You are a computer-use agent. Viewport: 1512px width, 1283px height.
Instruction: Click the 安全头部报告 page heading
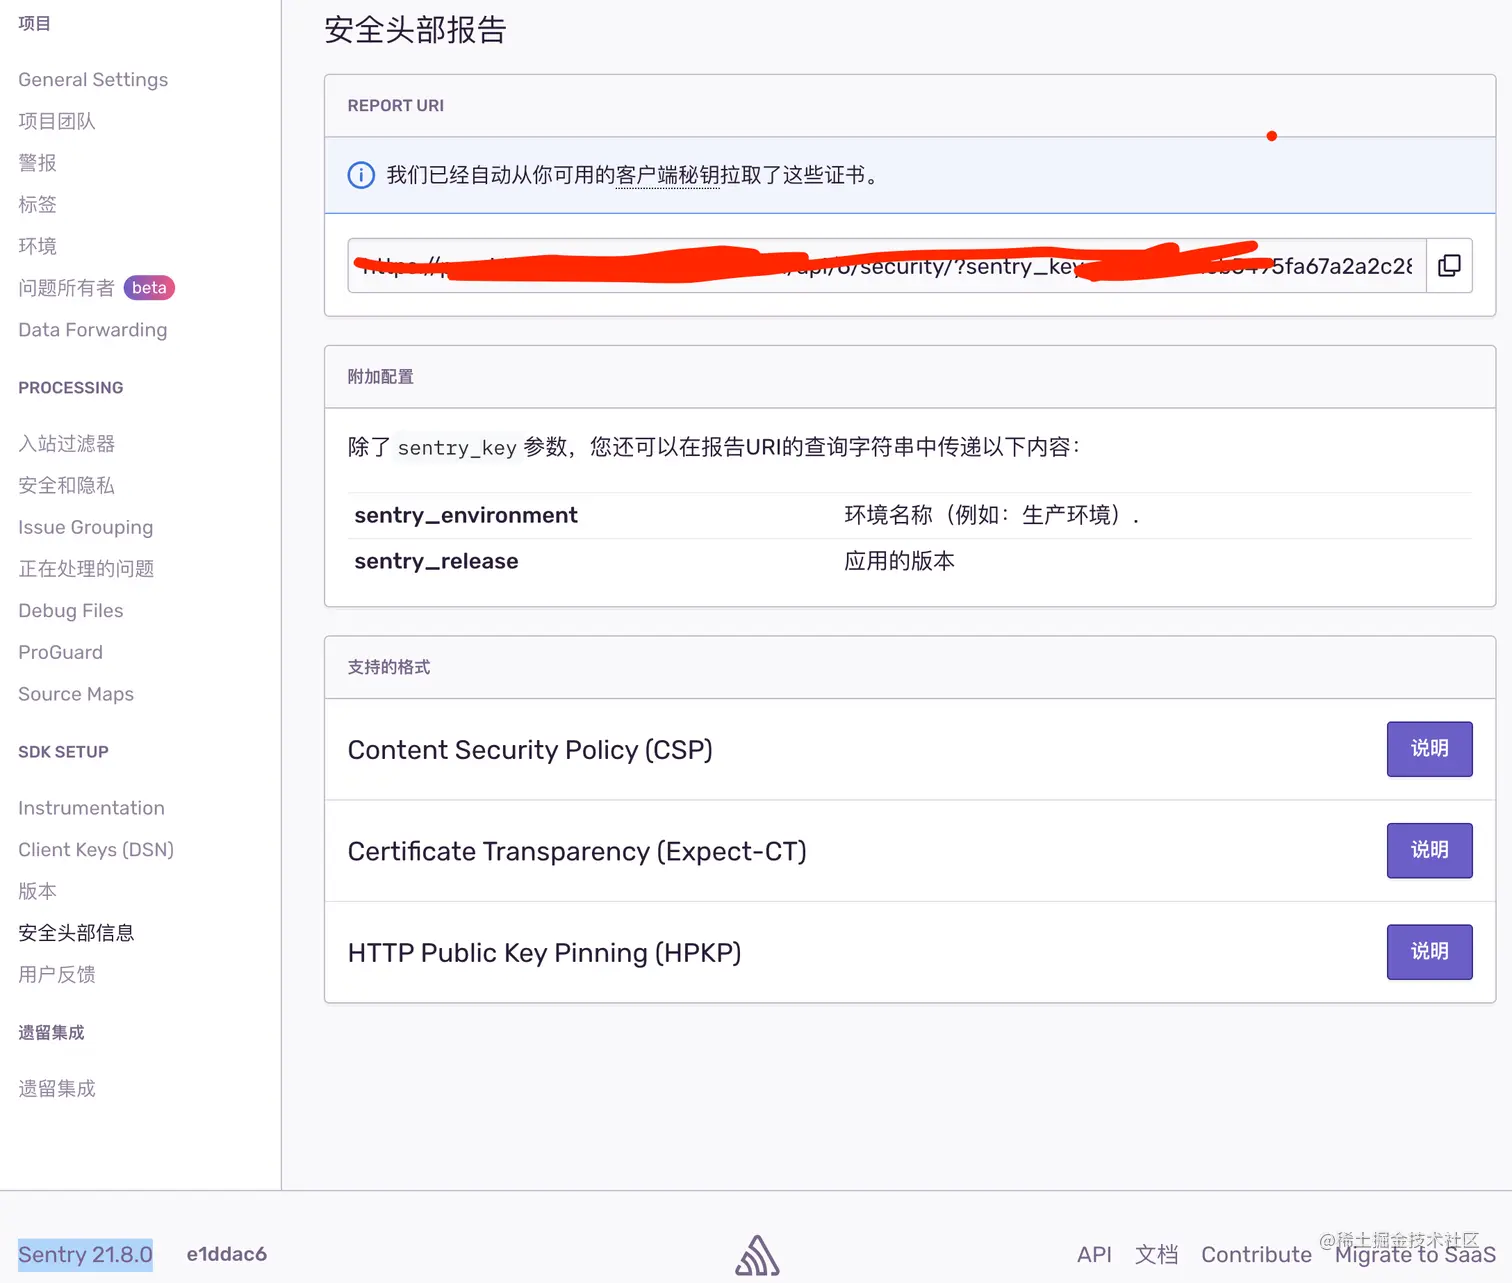coord(415,30)
